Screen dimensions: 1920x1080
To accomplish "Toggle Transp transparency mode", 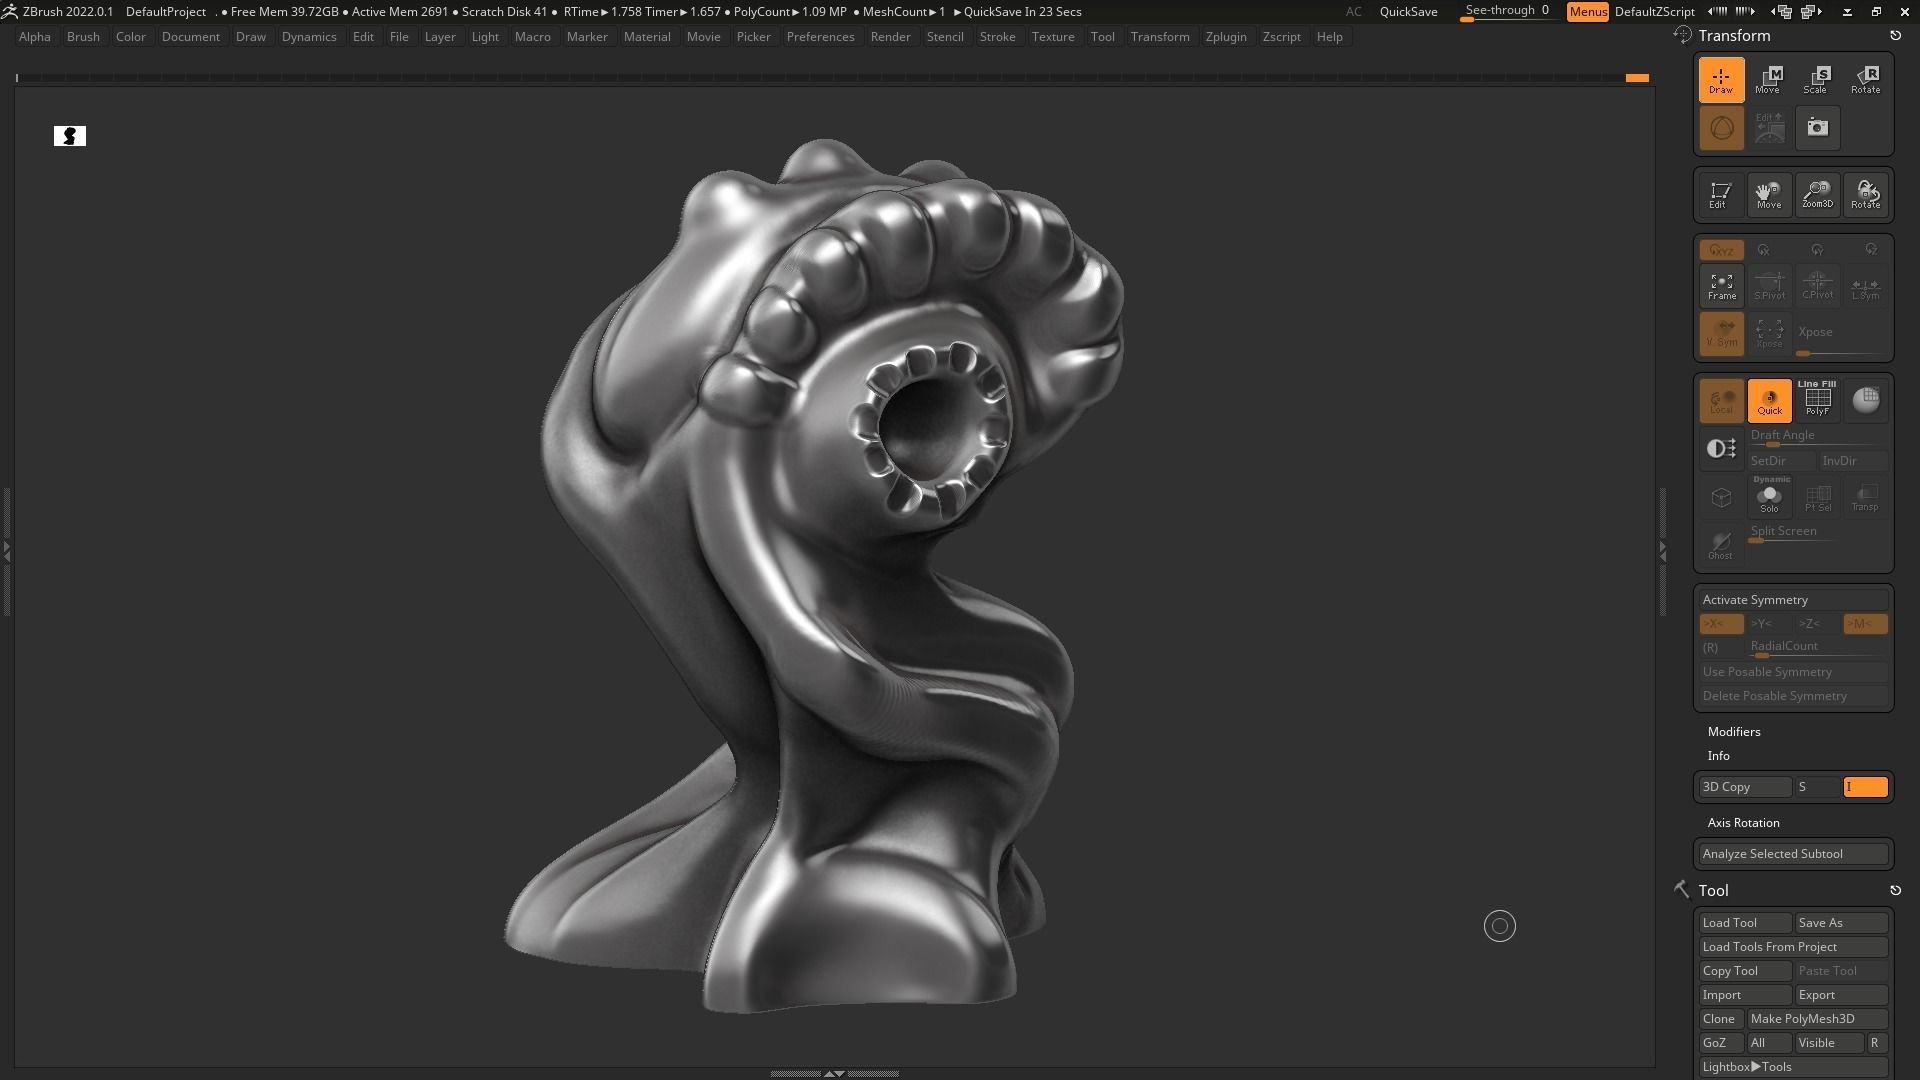I will 1865,496.
